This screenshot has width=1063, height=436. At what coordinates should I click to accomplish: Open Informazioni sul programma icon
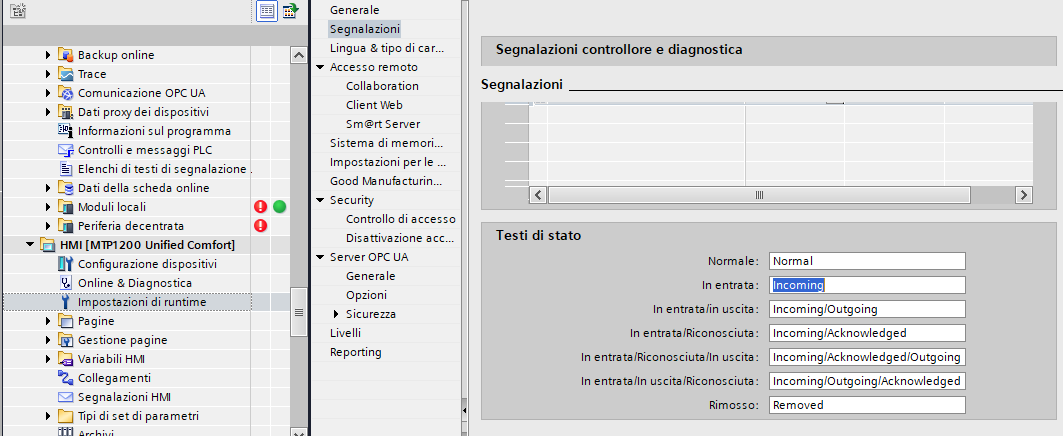coord(66,131)
